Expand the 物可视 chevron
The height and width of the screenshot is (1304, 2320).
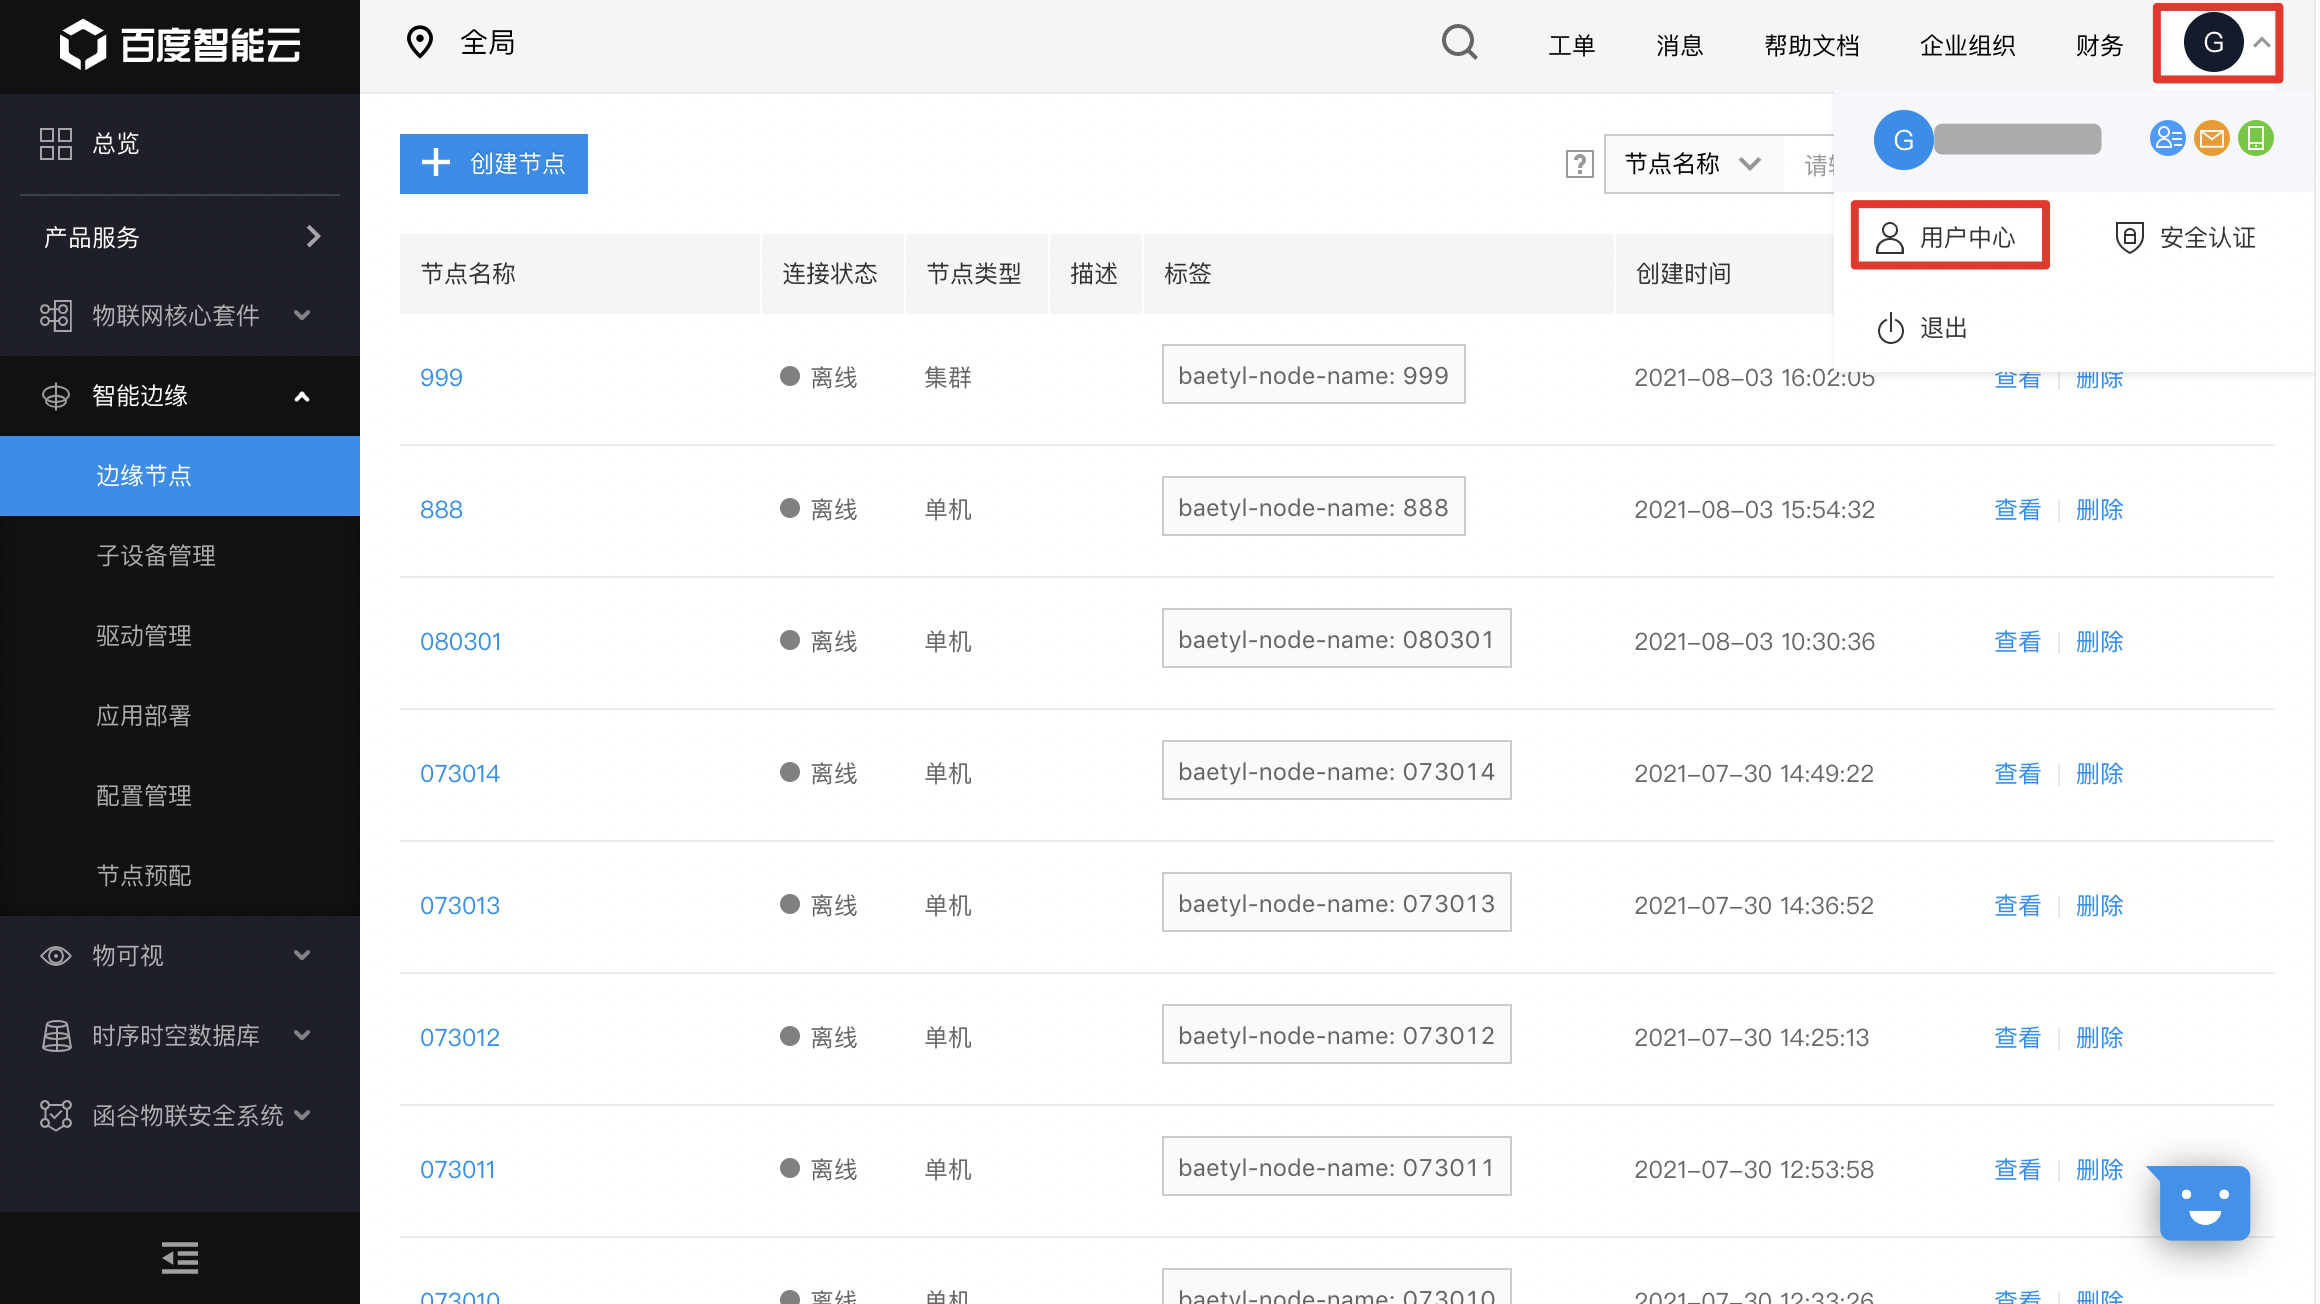tap(302, 955)
